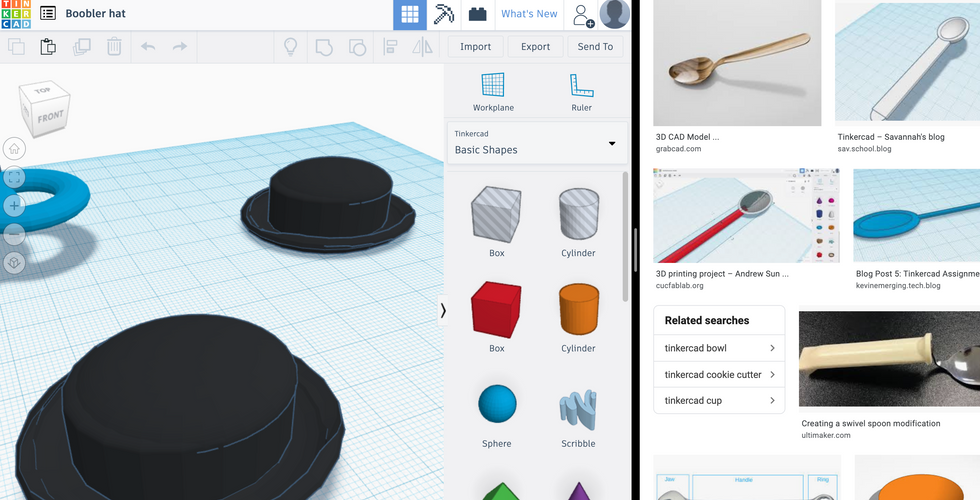Image resolution: width=980 pixels, height=500 pixels.
Task: Click the Tinkercad logo
Action: point(16,14)
